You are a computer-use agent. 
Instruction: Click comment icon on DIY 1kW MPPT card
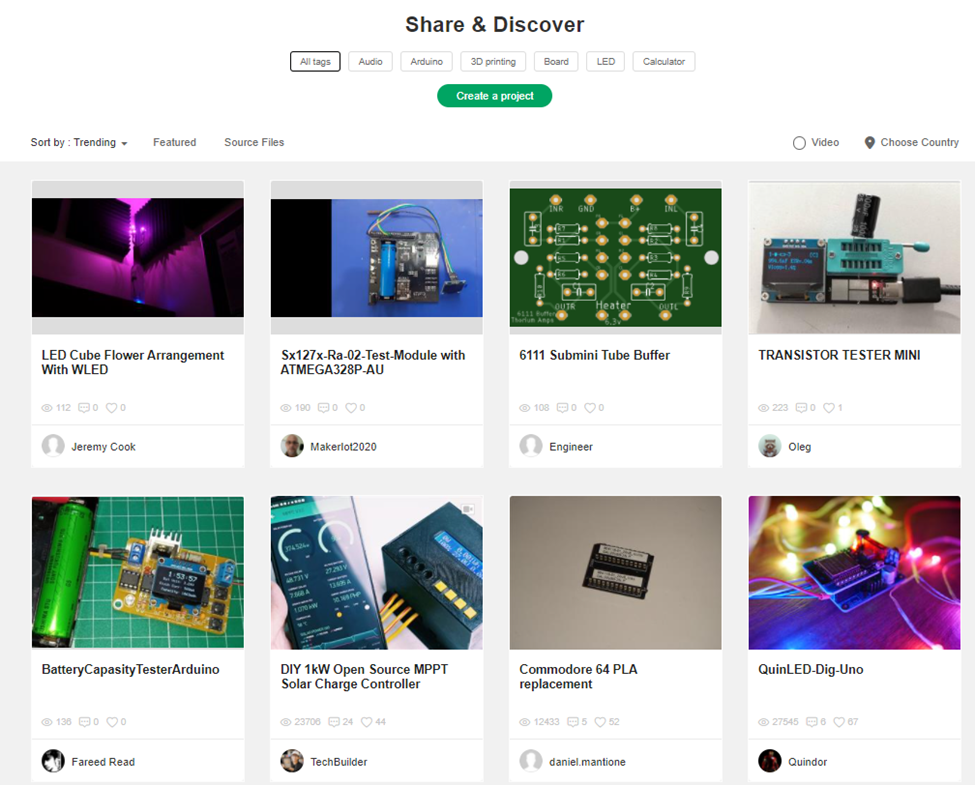click(x=334, y=722)
